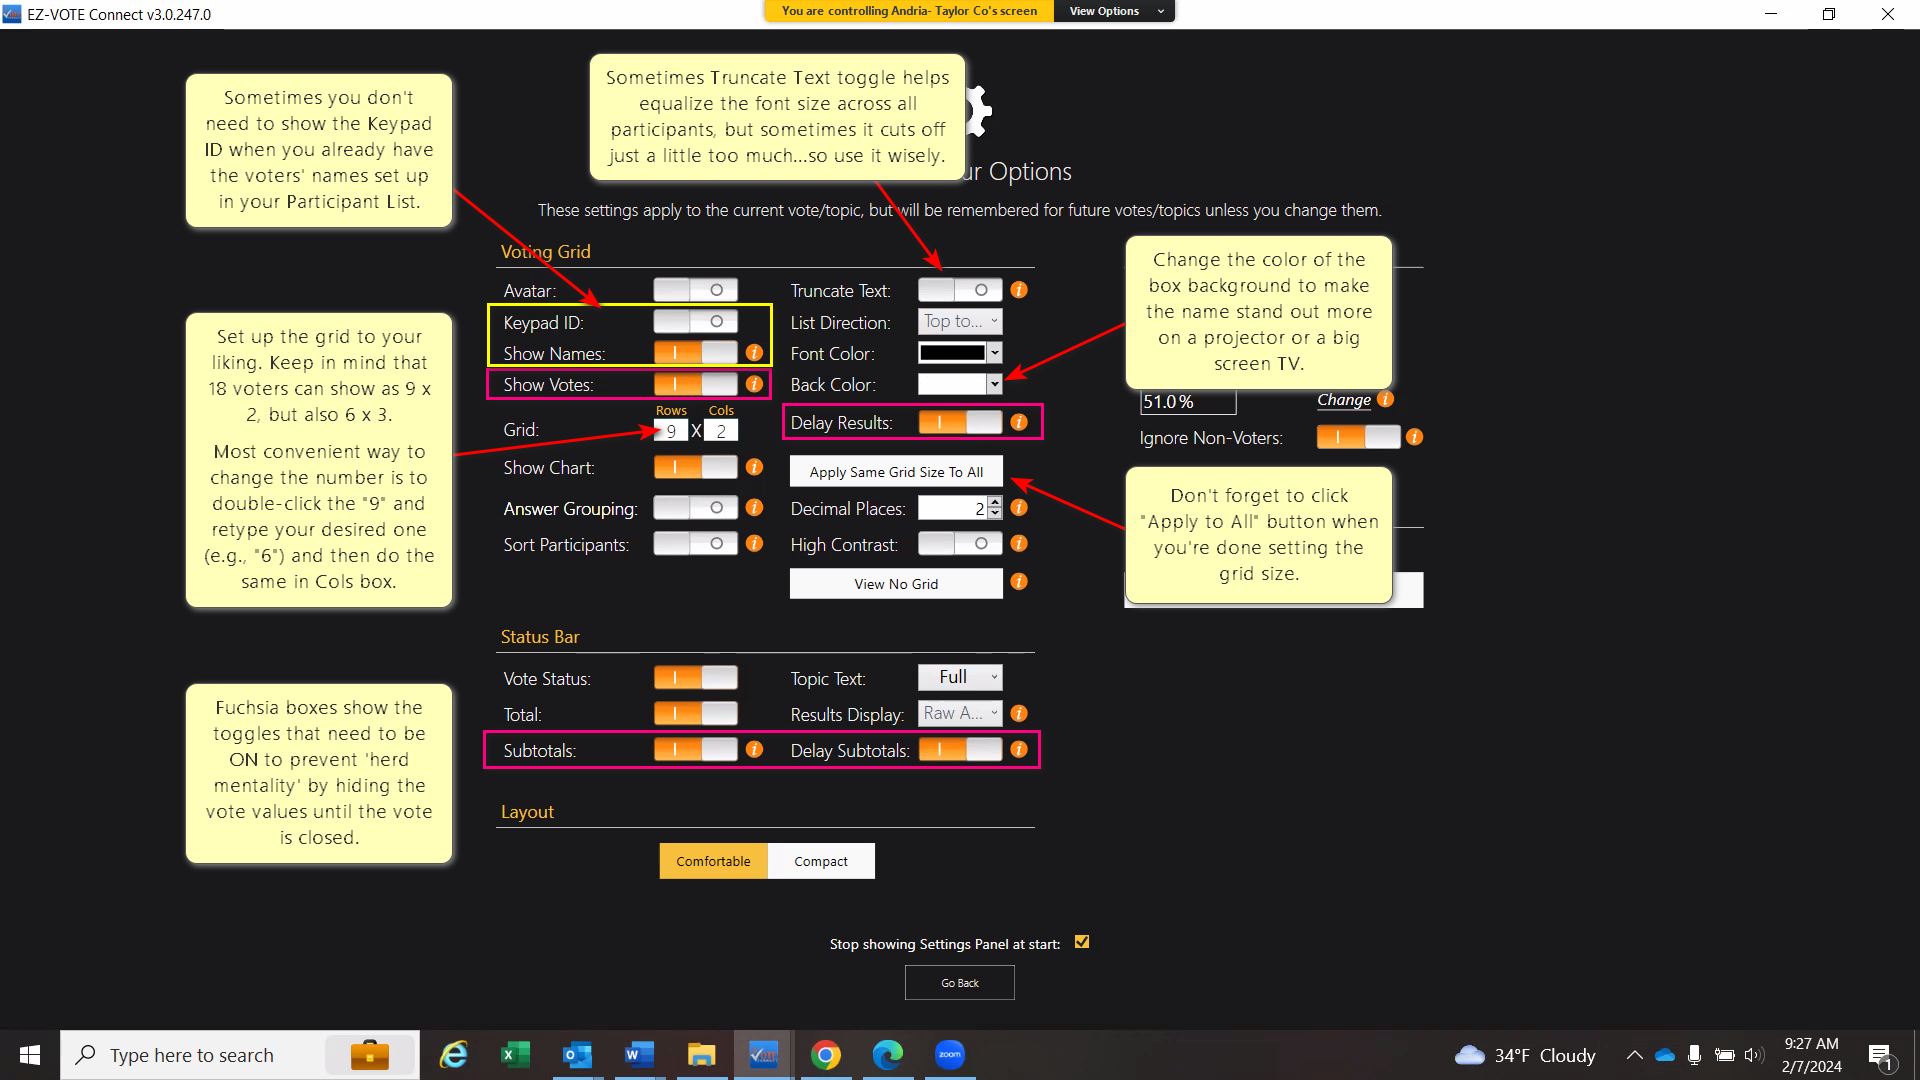
Task: Uncheck Stop showing Settings Panel at start
Action: point(1081,942)
